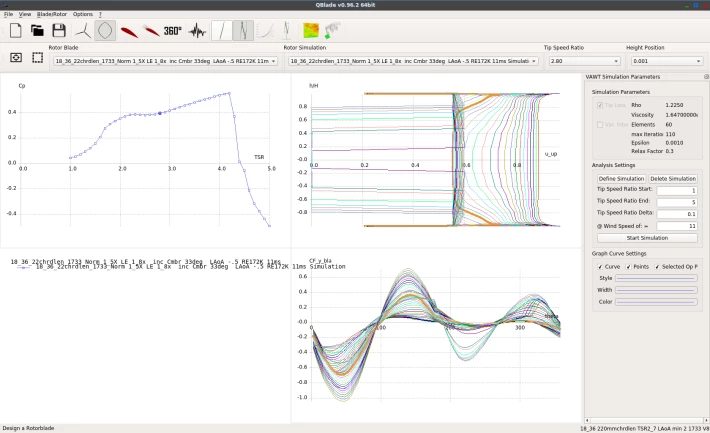Viewport: 710px width, 433px height.
Task: Toggle the Curve checkbox
Action: tap(600, 267)
